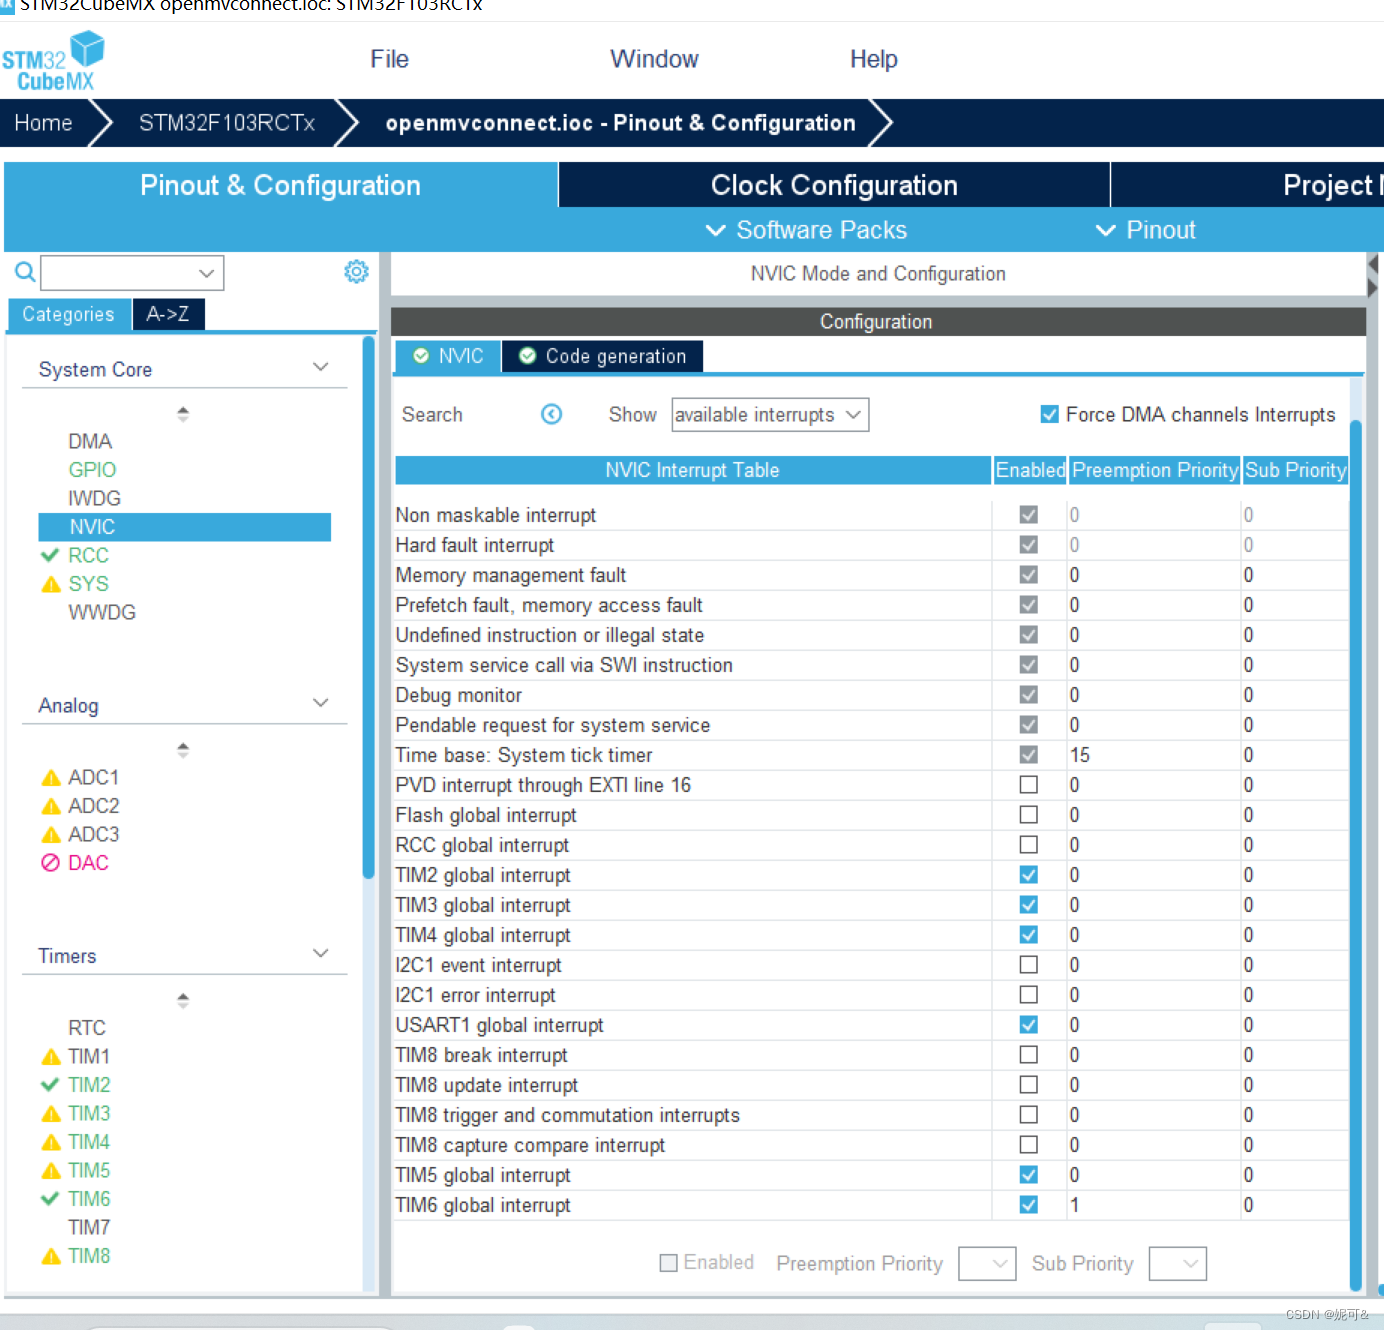Click the green check icon beside TIM2

[50, 1084]
